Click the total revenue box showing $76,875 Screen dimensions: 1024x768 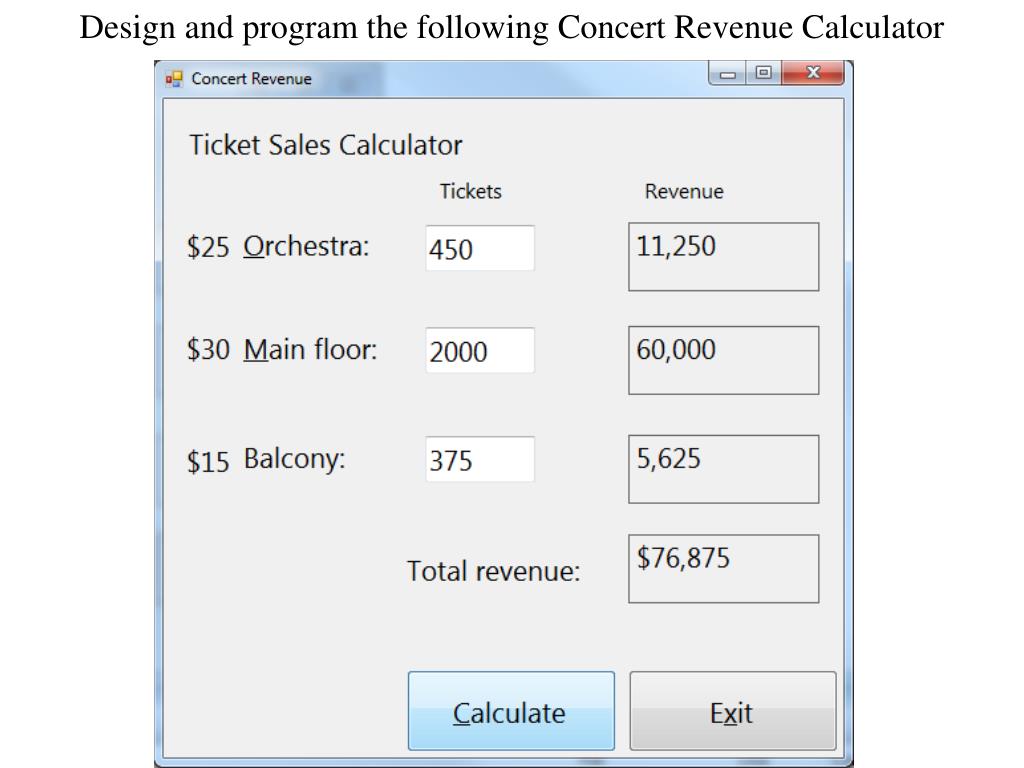point(723,569)
